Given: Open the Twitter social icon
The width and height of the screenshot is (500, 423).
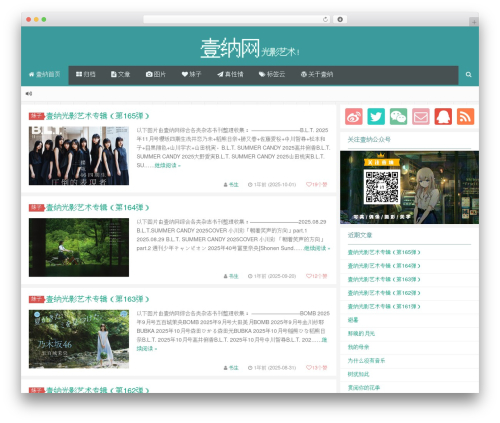Looking at the screenshot, I should coord(376,116).
